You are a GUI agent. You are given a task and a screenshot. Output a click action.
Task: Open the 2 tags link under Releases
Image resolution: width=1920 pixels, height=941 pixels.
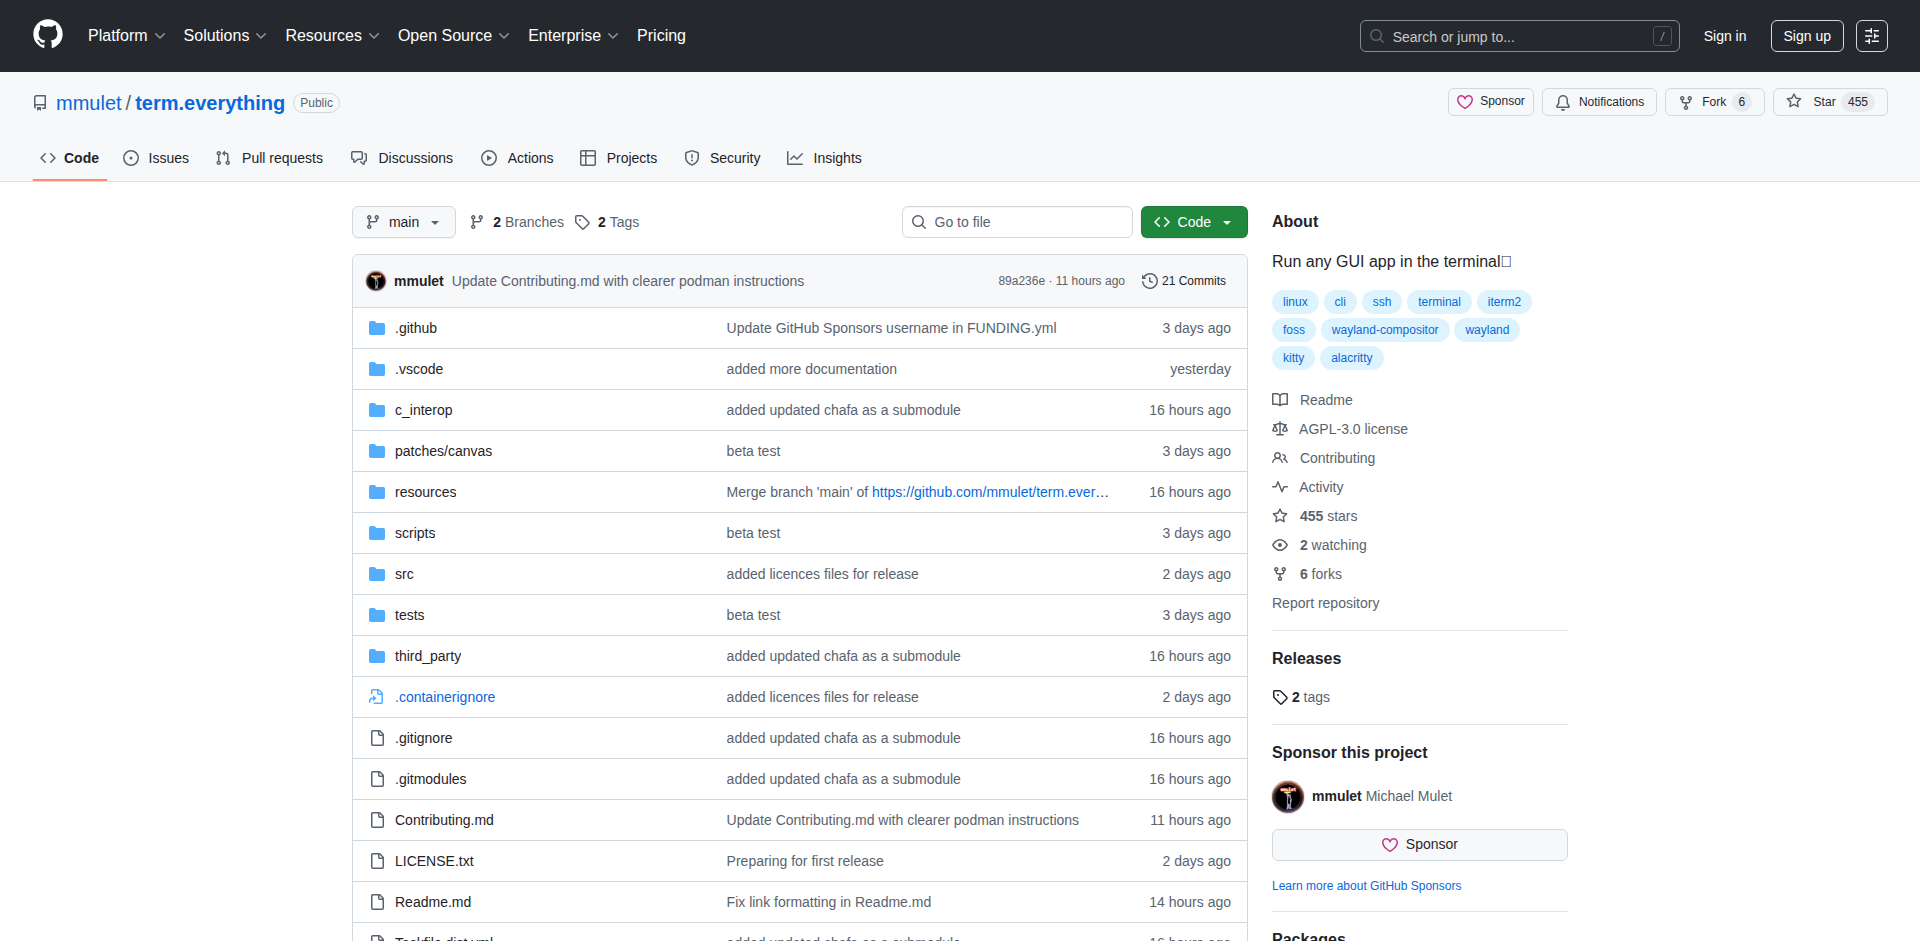[x=1302, y=697]
